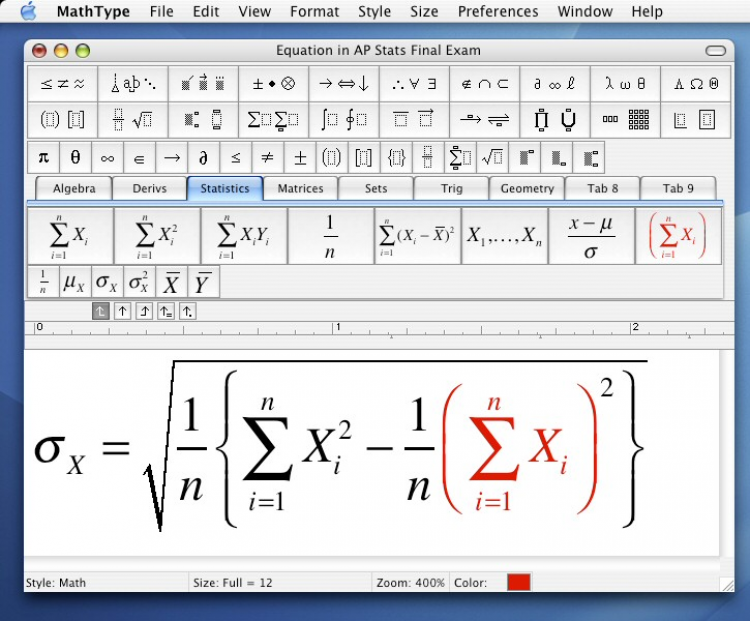Viewport: 750px width, 621px height.
Task: Select the center tab stop button
Action: [122, 311]
